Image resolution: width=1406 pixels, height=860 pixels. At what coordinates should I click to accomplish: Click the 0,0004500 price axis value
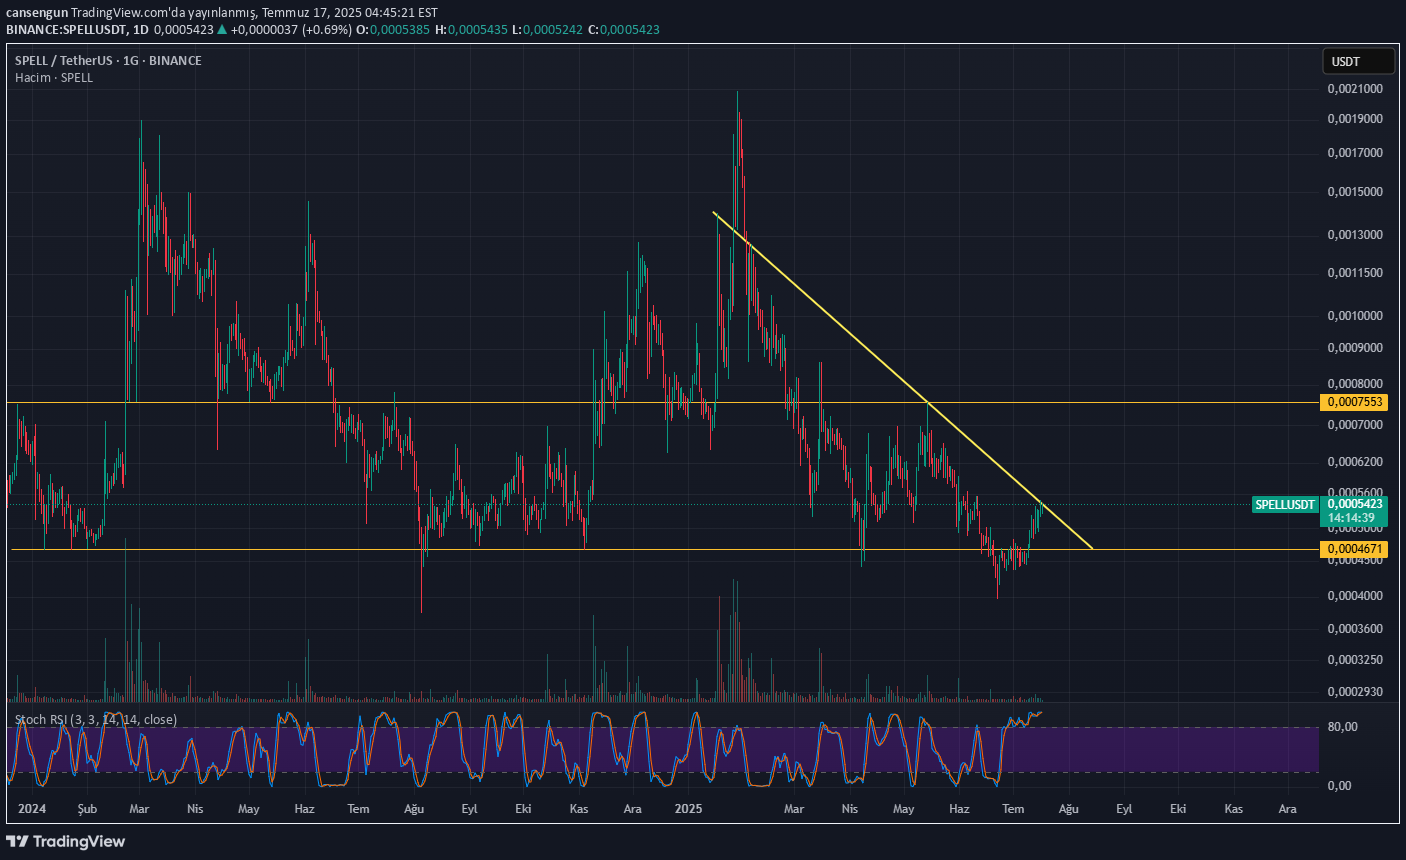coord(1355,560)
